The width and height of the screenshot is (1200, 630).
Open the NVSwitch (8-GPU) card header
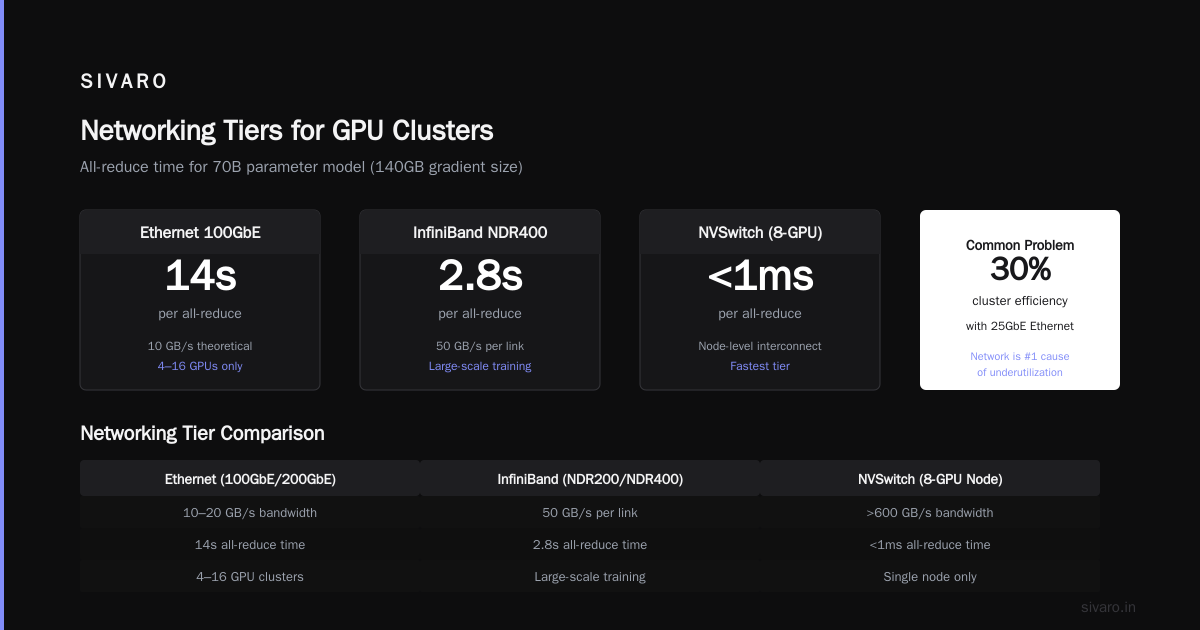coord(760,232)
